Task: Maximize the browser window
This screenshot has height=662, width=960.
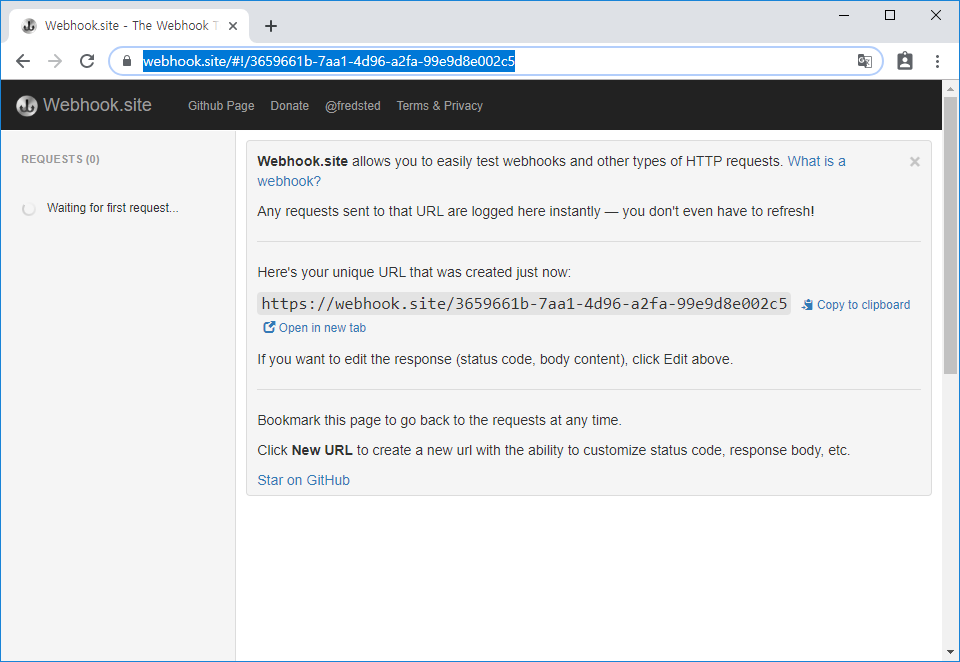Action: coord(890,15)
